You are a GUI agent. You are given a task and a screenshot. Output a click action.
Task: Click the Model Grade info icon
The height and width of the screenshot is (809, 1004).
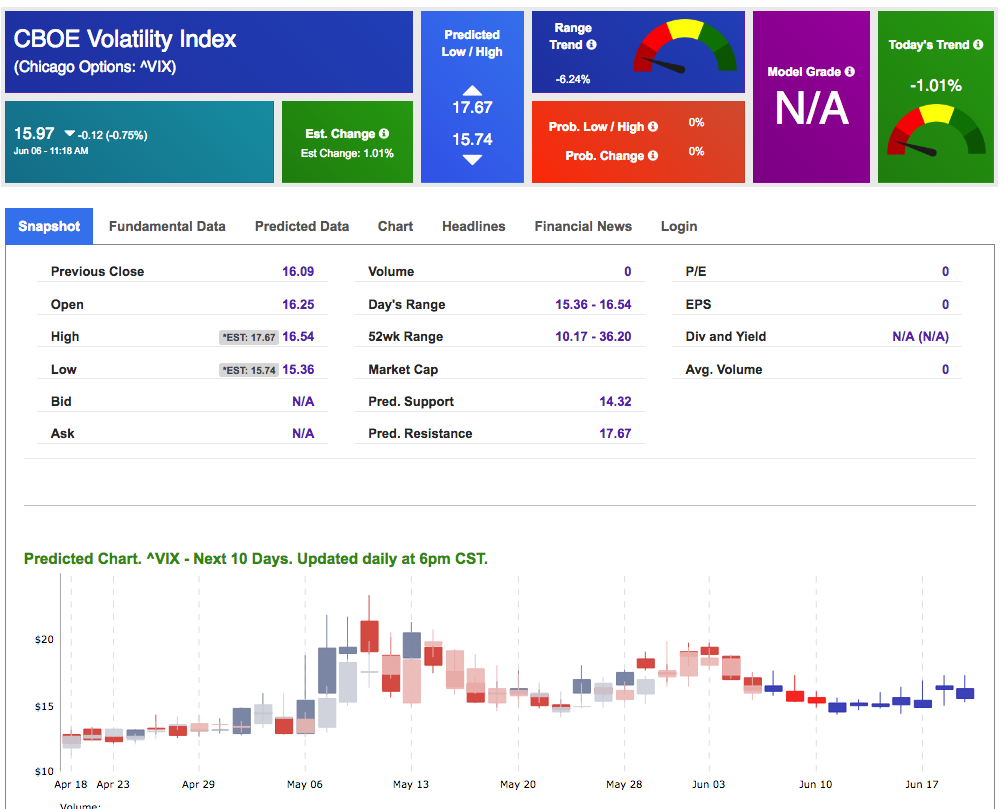[x=850, y=71]
